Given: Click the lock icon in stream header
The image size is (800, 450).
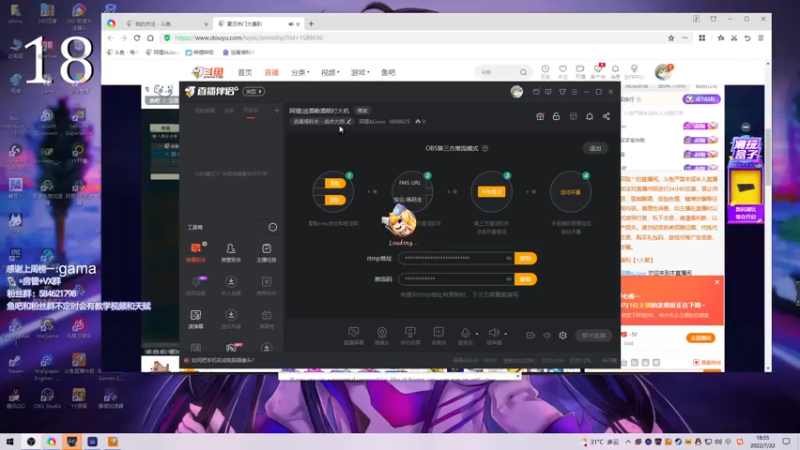Looking at the screenshot, I should [x=556, y=116].
